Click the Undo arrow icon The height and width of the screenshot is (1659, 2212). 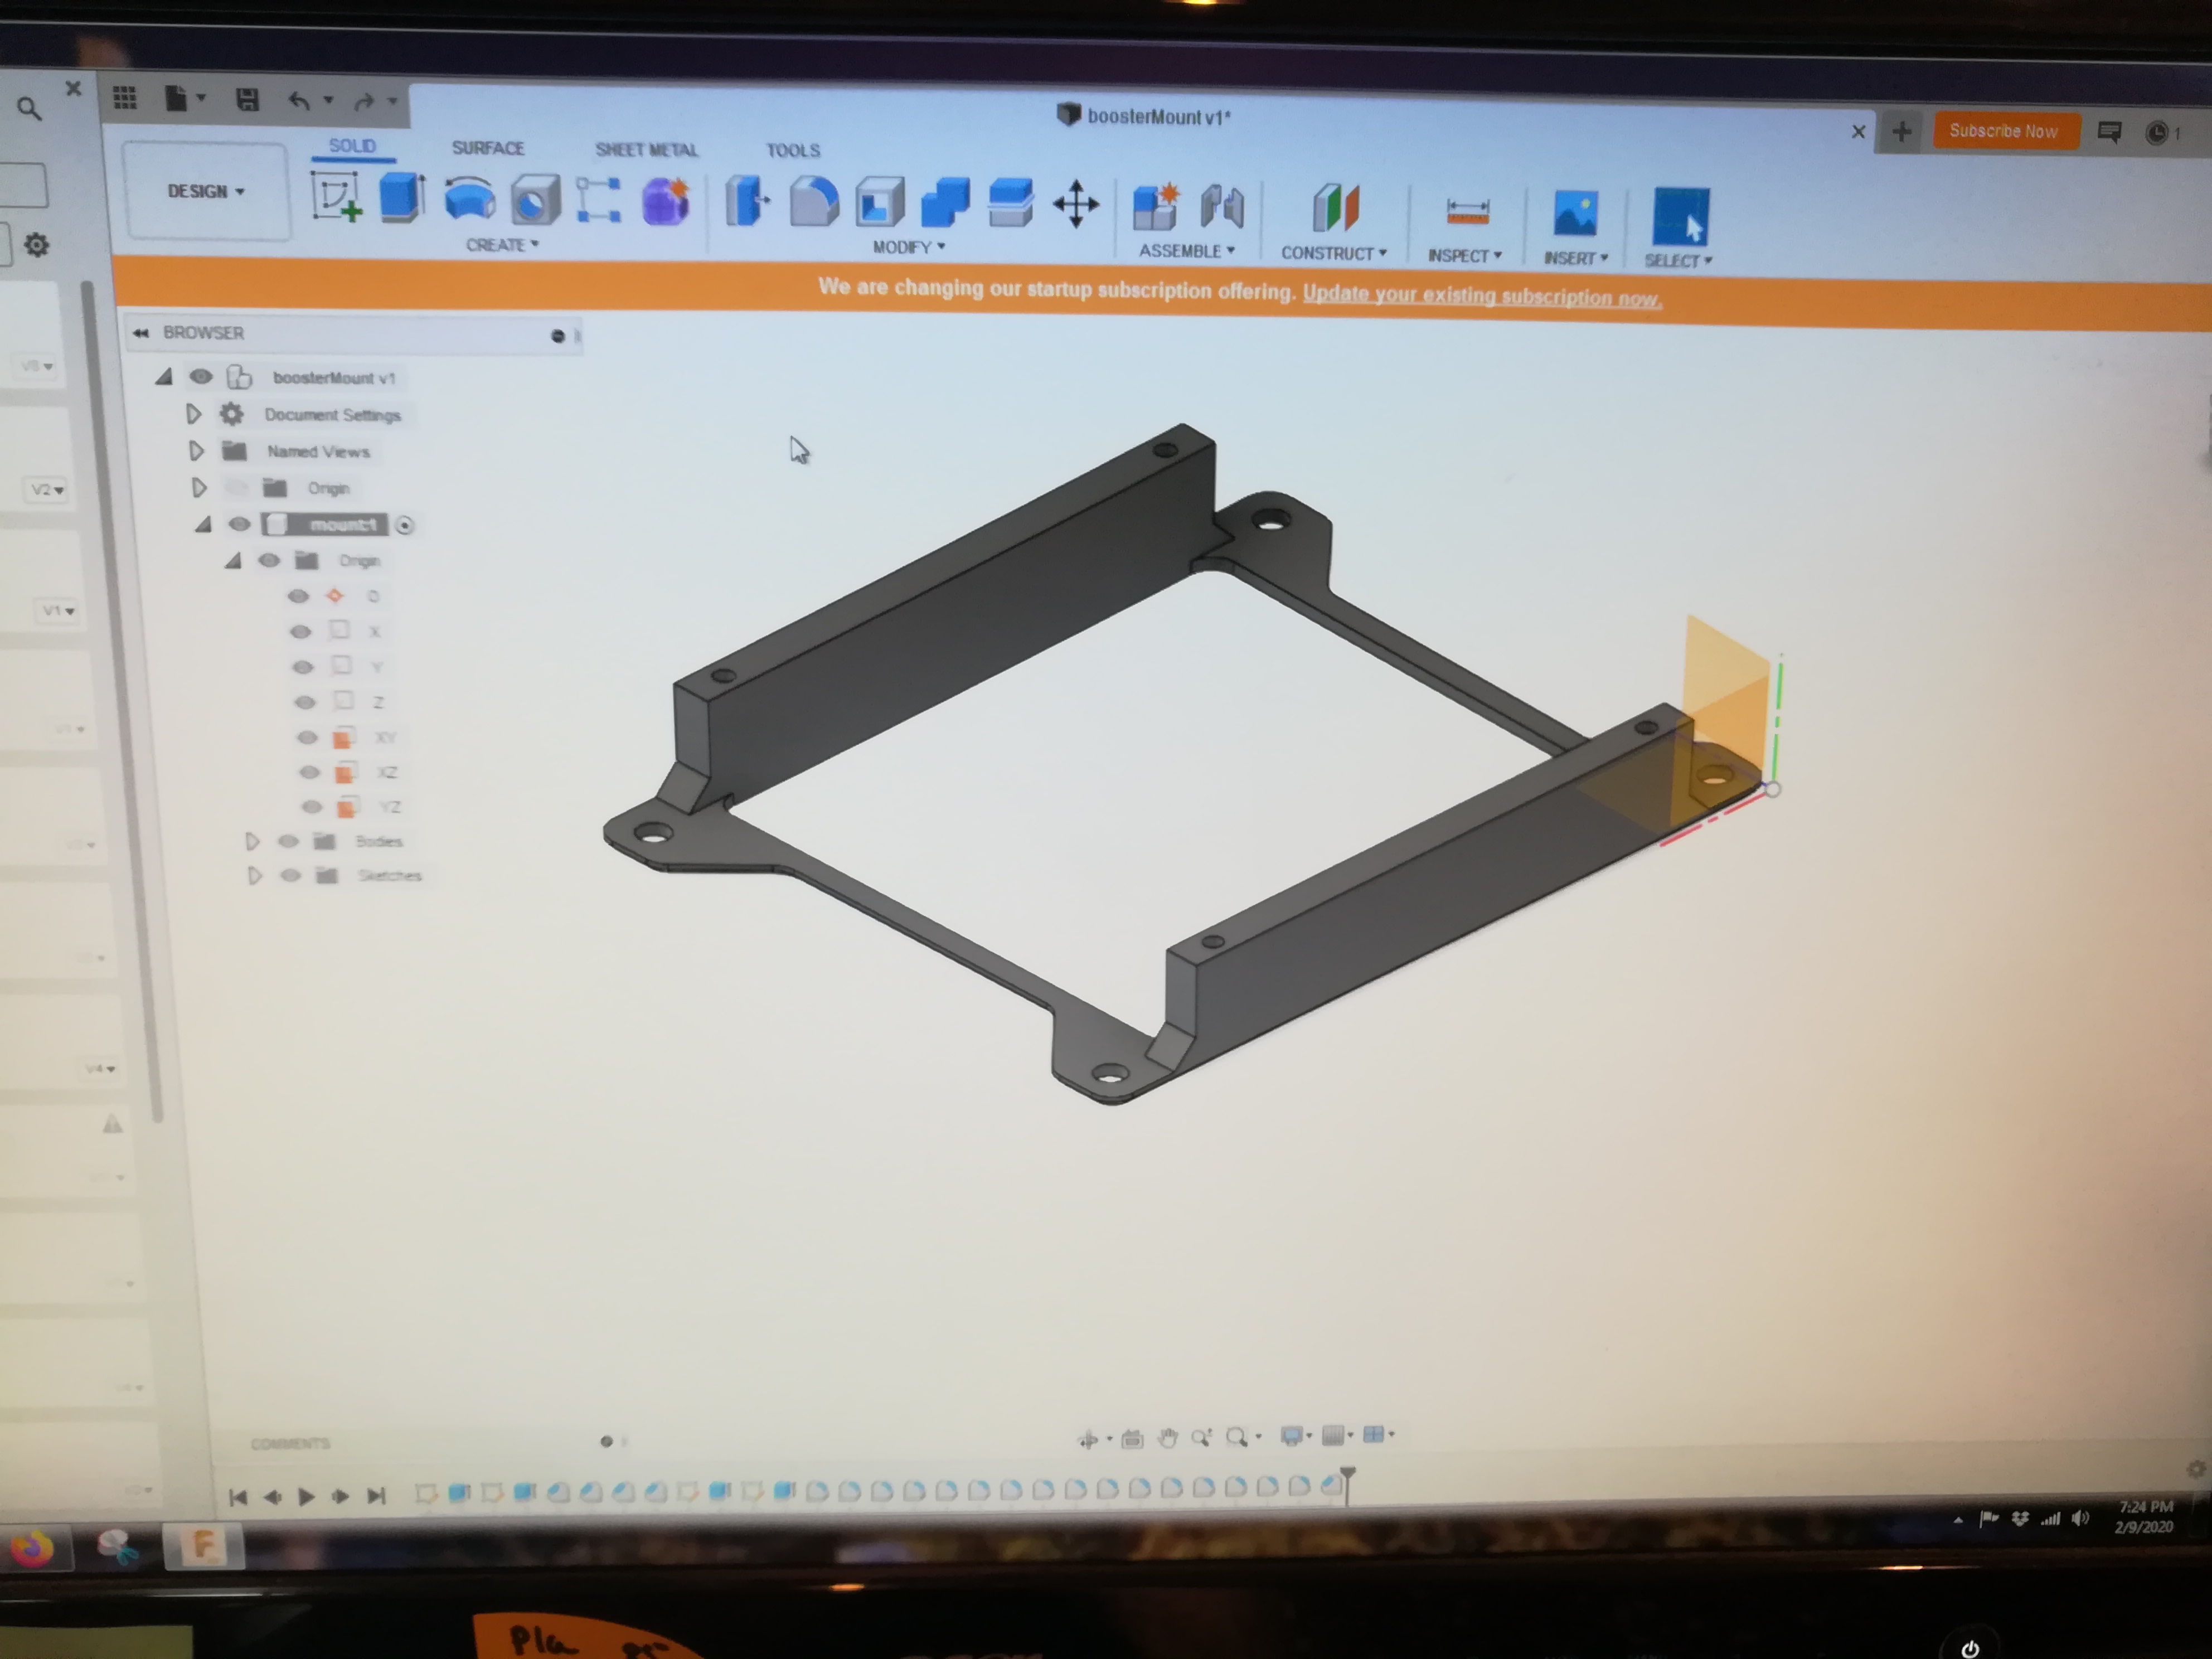click(299, 100)
